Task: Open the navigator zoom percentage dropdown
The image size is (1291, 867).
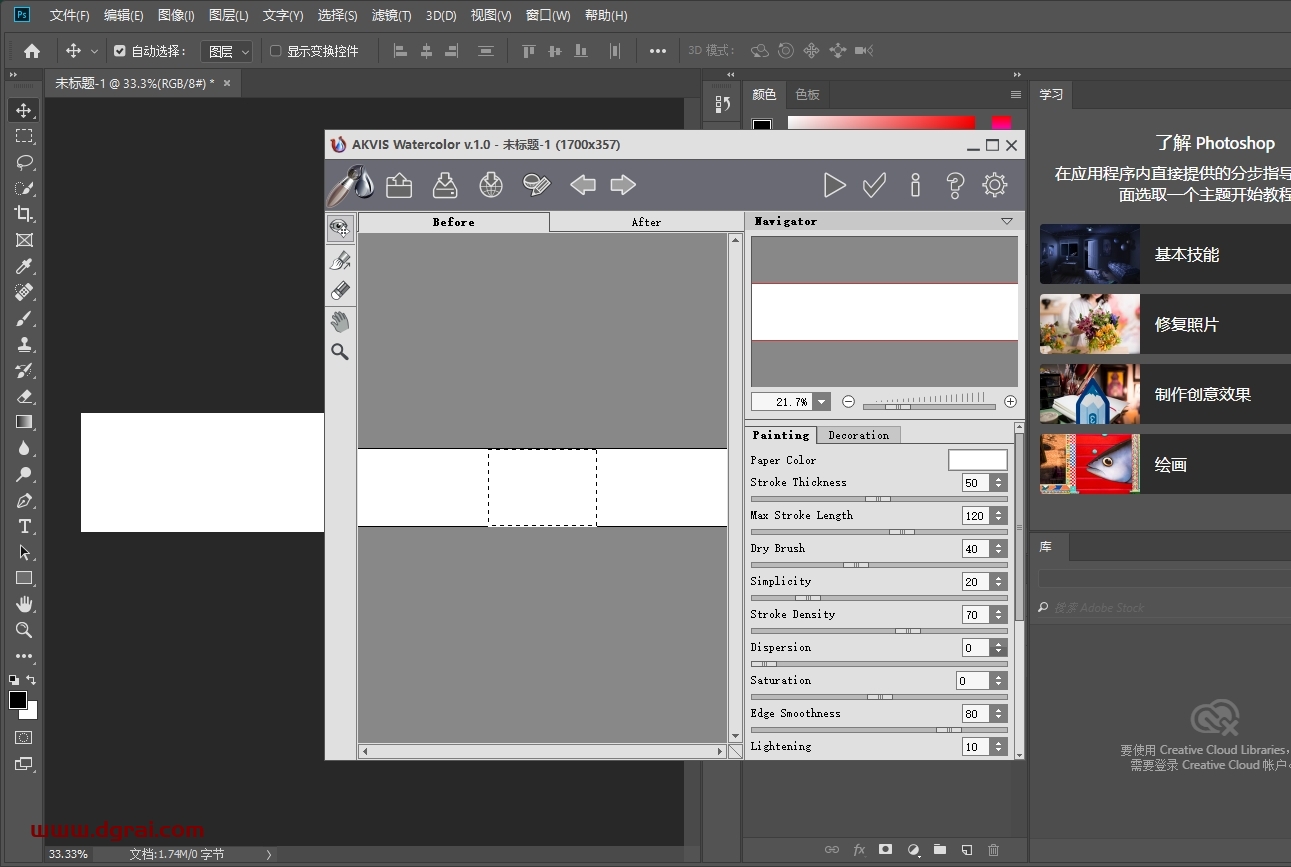Action: pyautogui.click(x=822, y=402)
